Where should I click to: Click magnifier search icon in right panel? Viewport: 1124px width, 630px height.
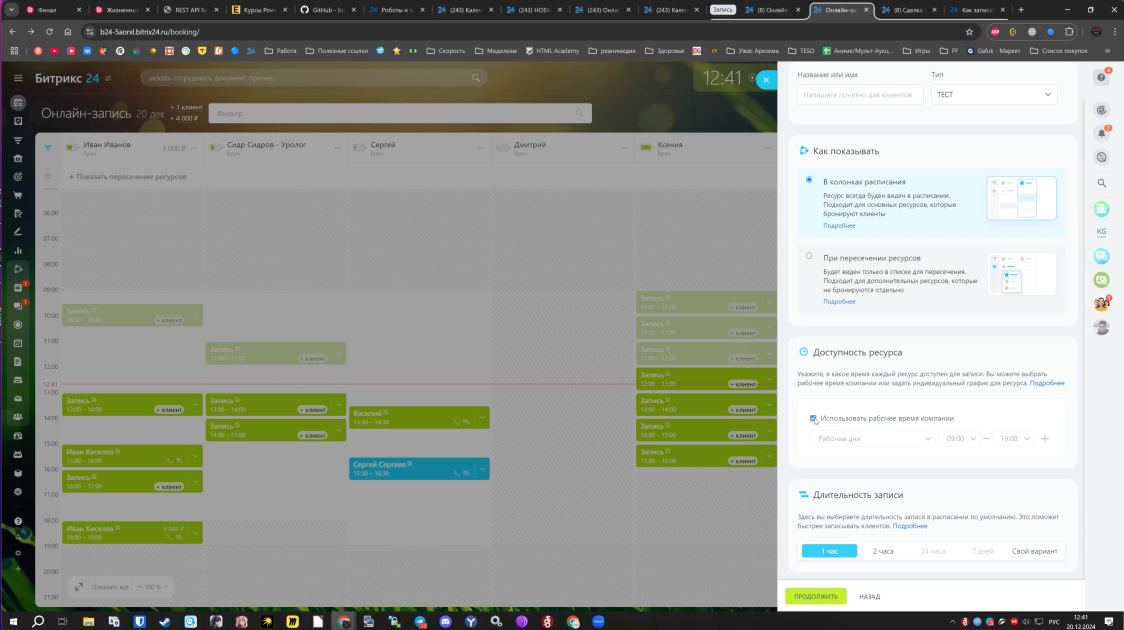[x=1102, y=183]
